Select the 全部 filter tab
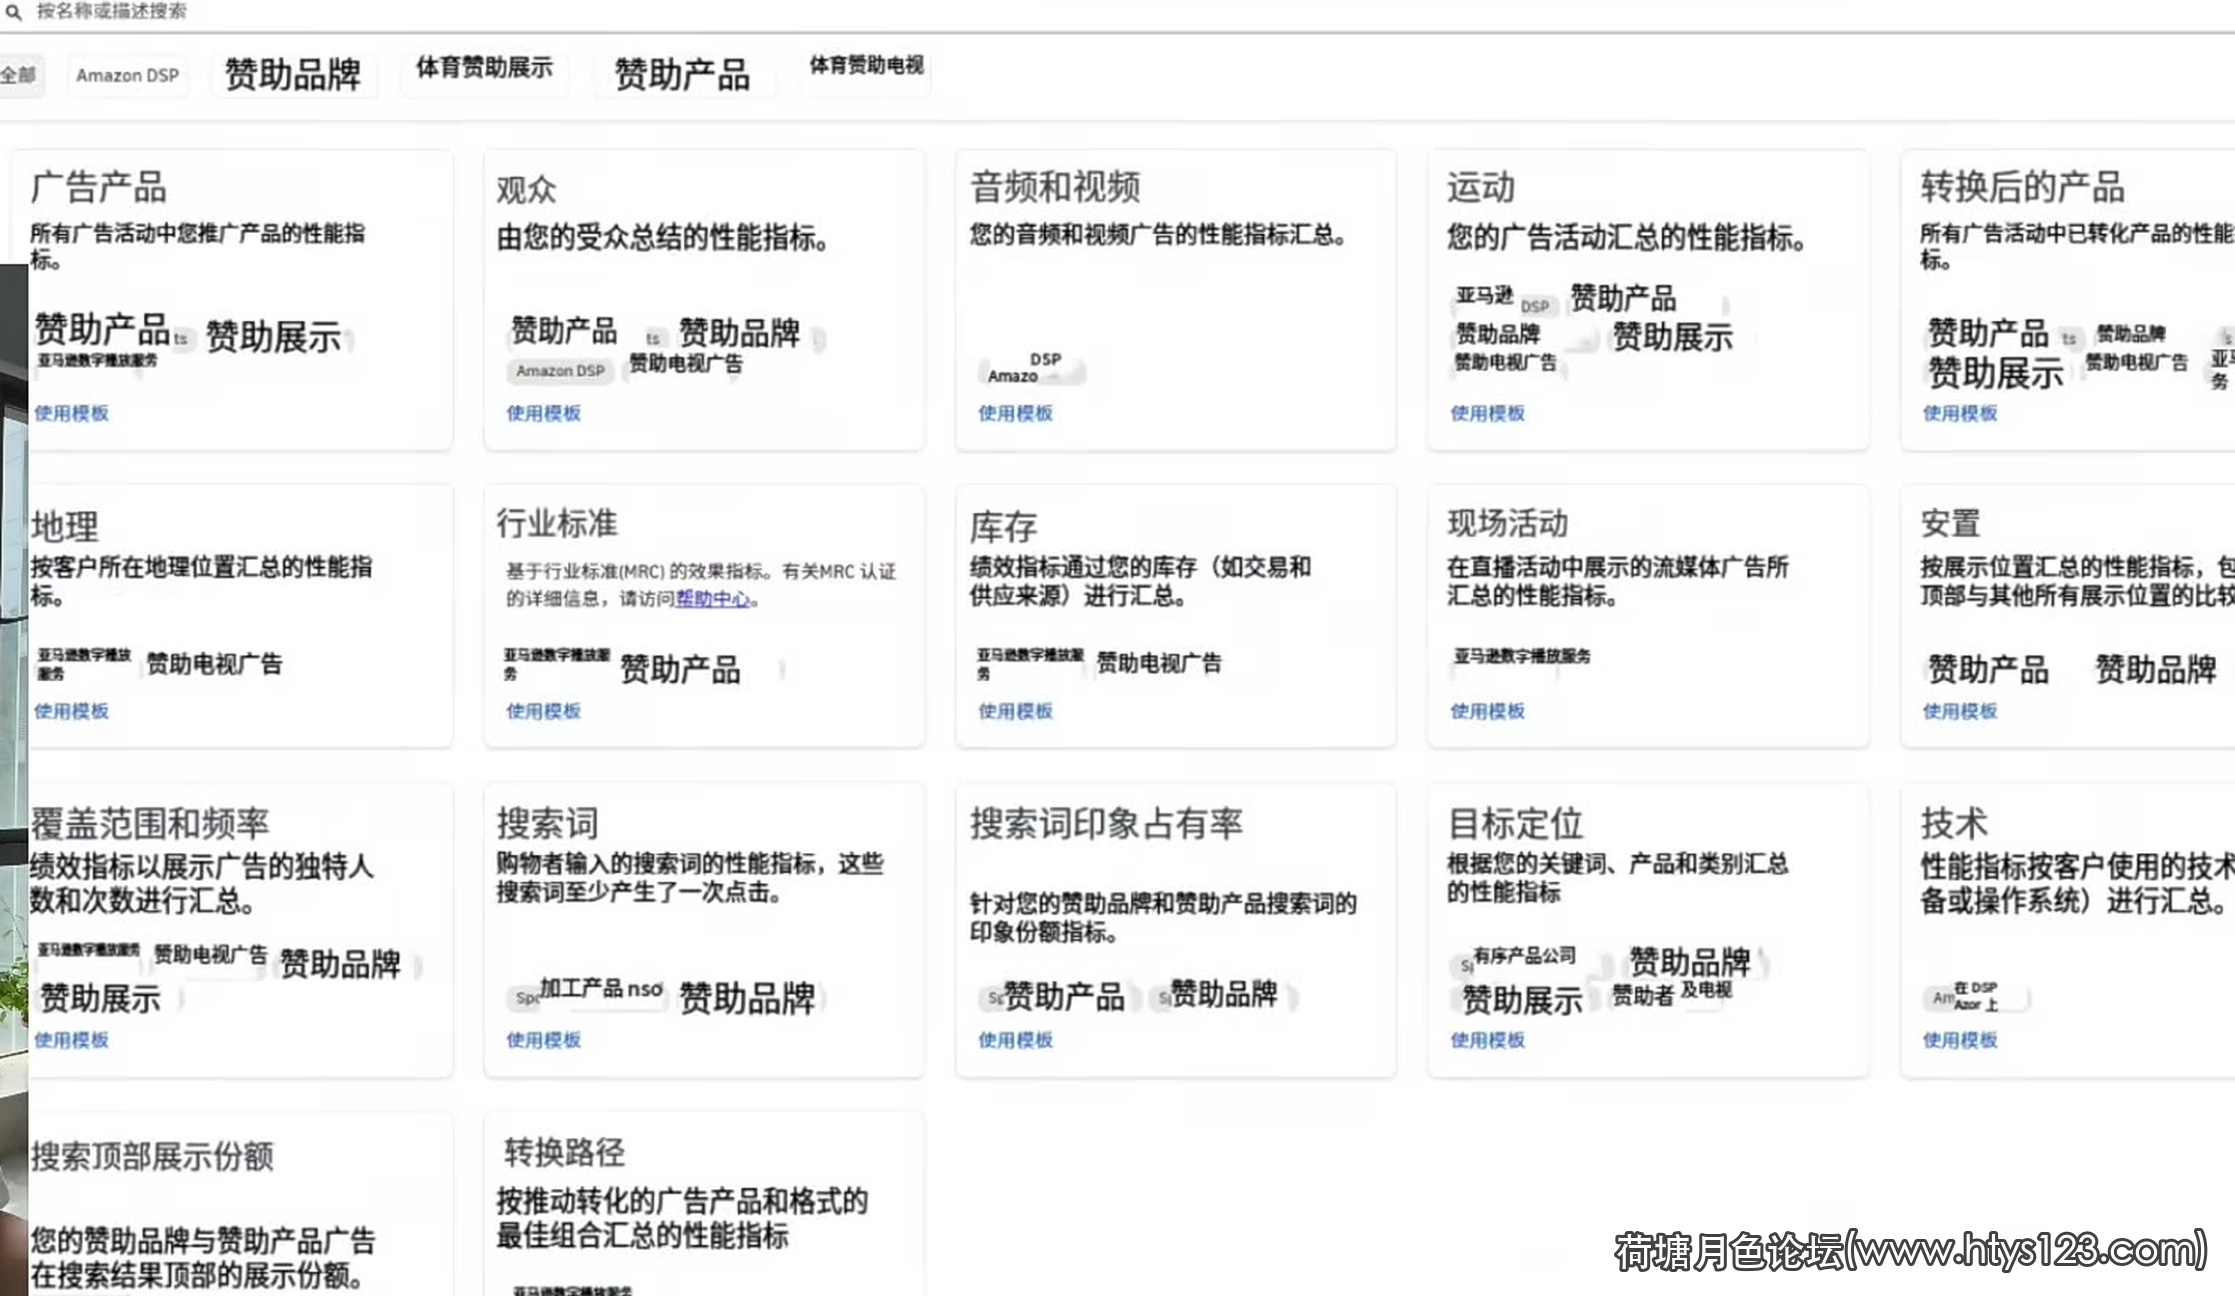 pos(18,75)
